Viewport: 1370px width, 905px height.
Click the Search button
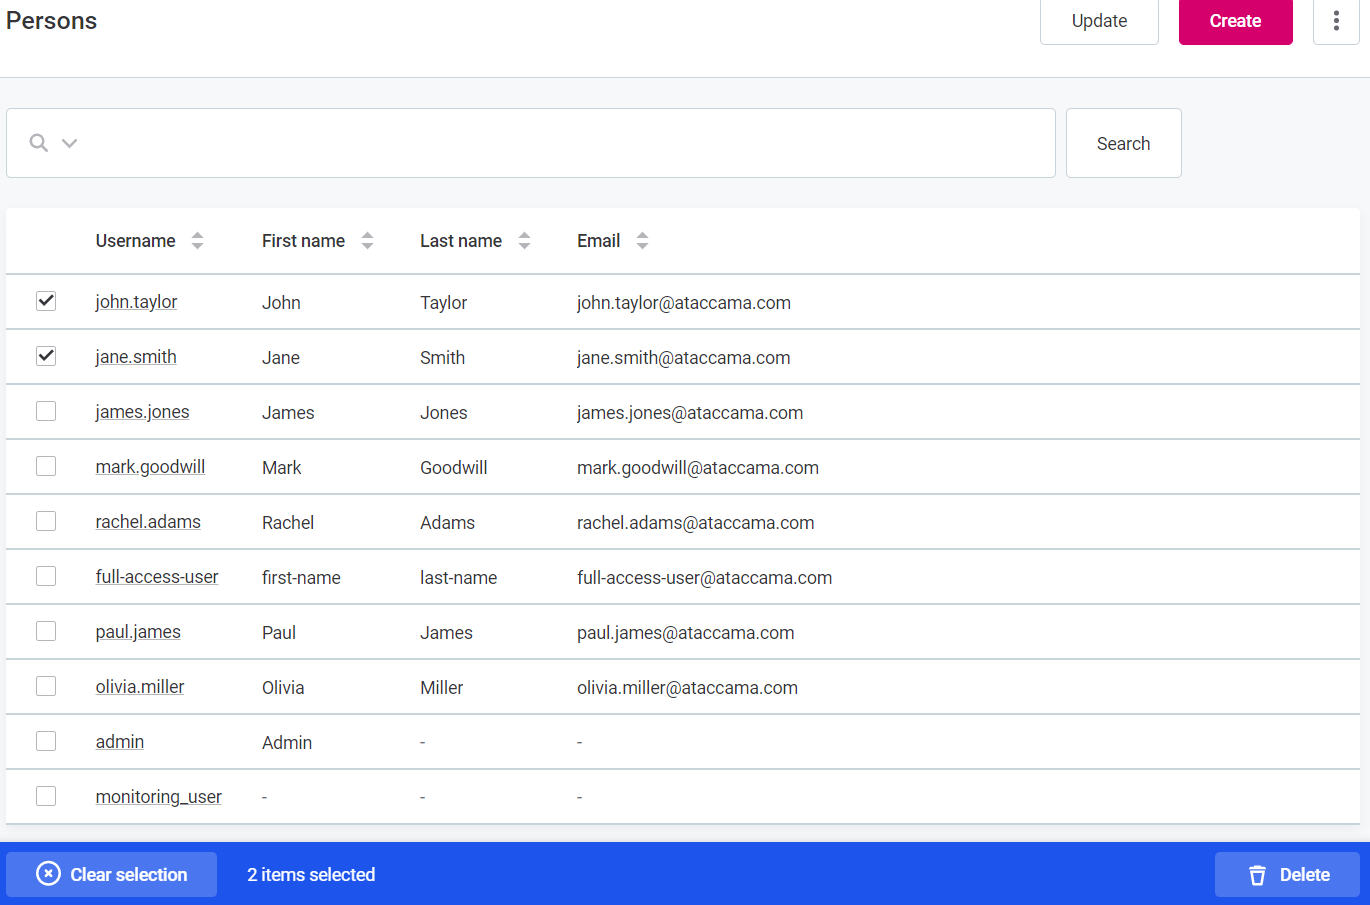(1123, 143)
